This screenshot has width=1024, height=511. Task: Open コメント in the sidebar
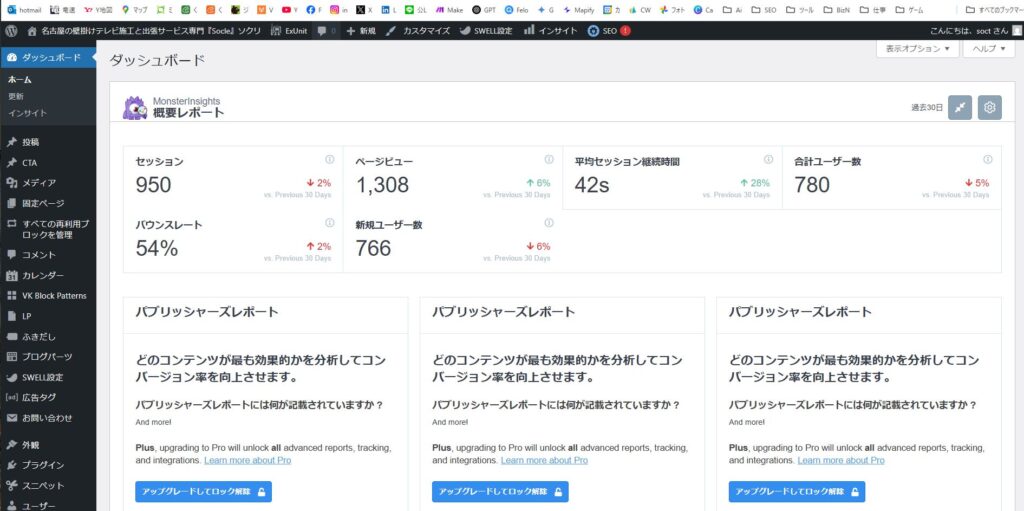pyautogui.click(x=48, y=255)
